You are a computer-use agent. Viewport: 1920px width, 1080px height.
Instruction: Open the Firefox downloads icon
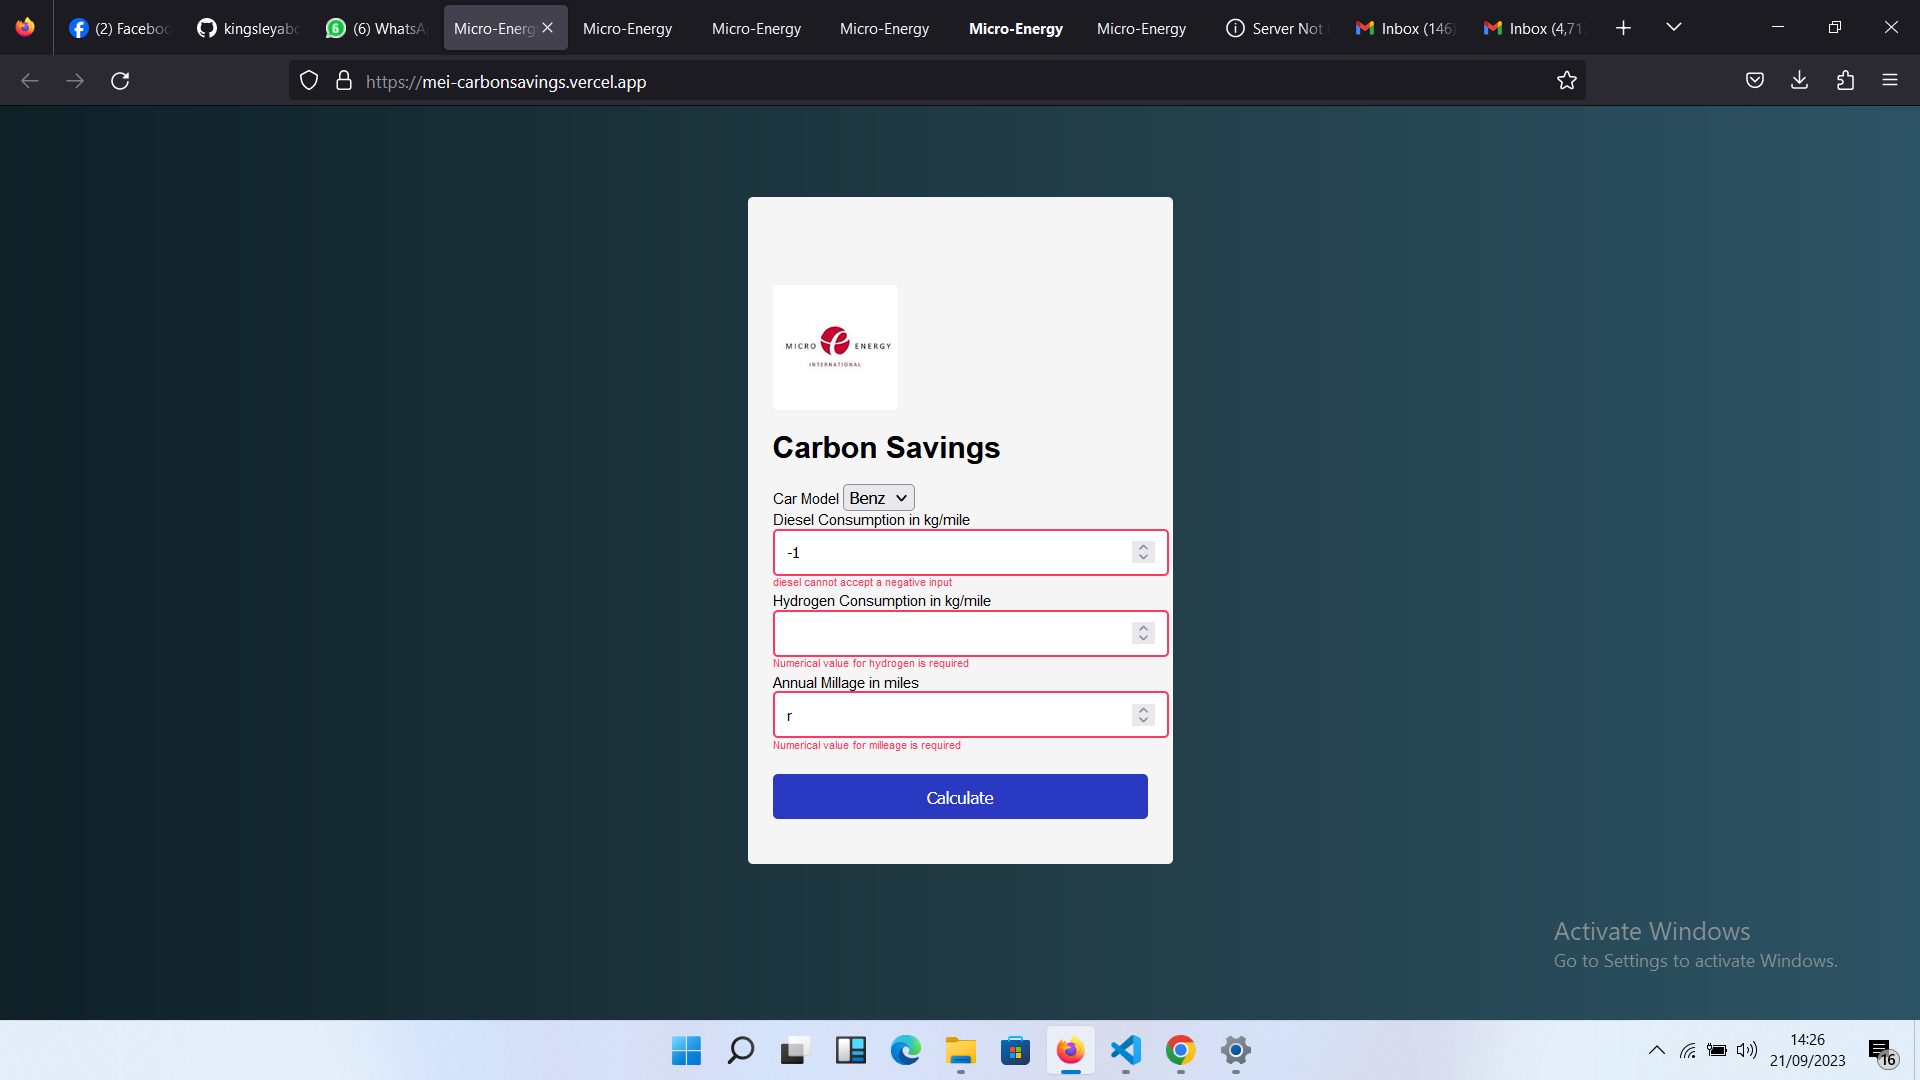click(x=1799, y=81)
